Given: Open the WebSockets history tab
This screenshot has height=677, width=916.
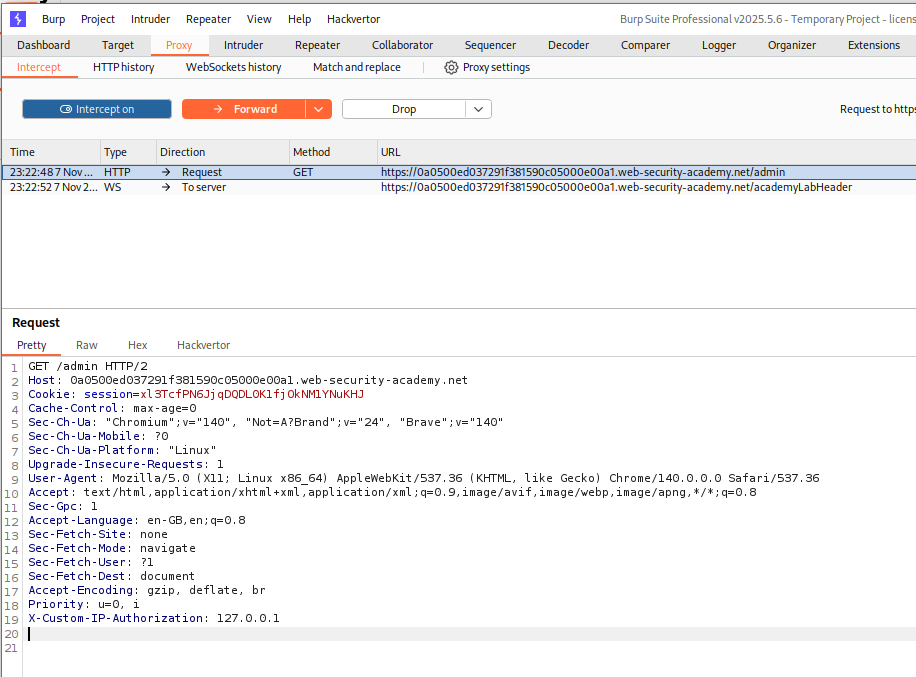Looking at the screenshot, I should click(233, 67).
